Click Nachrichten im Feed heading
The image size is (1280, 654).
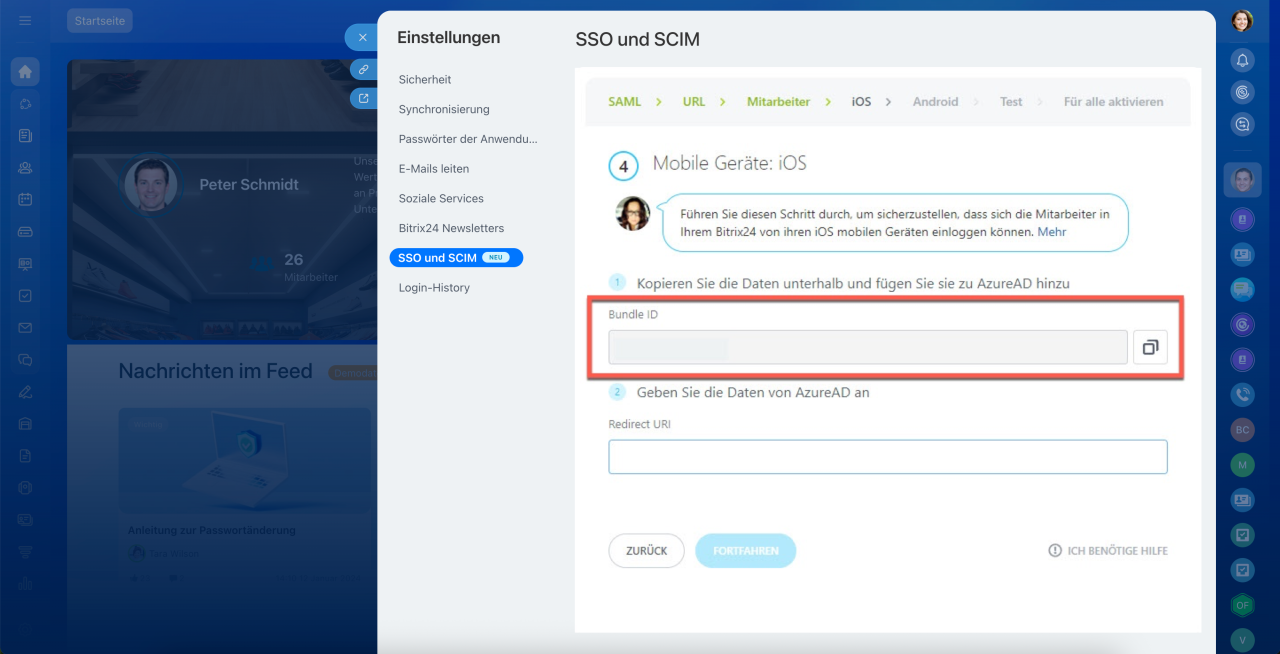216,371
